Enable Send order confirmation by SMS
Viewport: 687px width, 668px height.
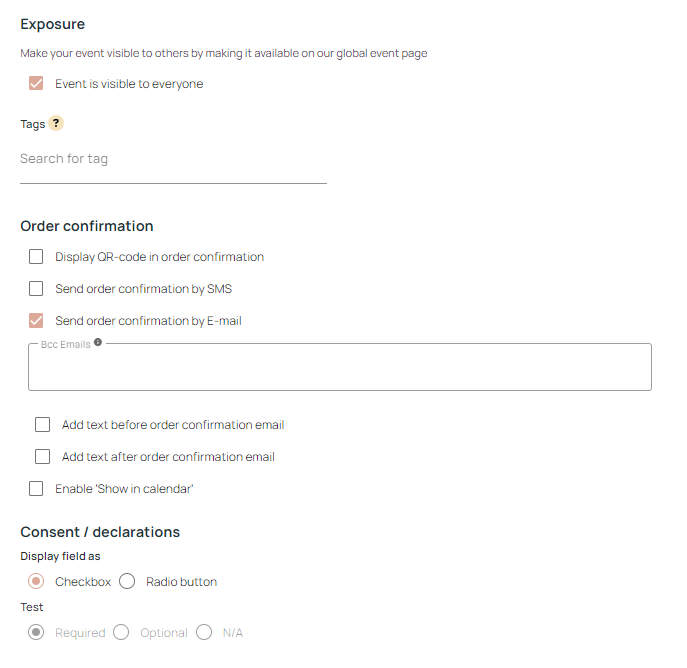[x=36, y=289]
